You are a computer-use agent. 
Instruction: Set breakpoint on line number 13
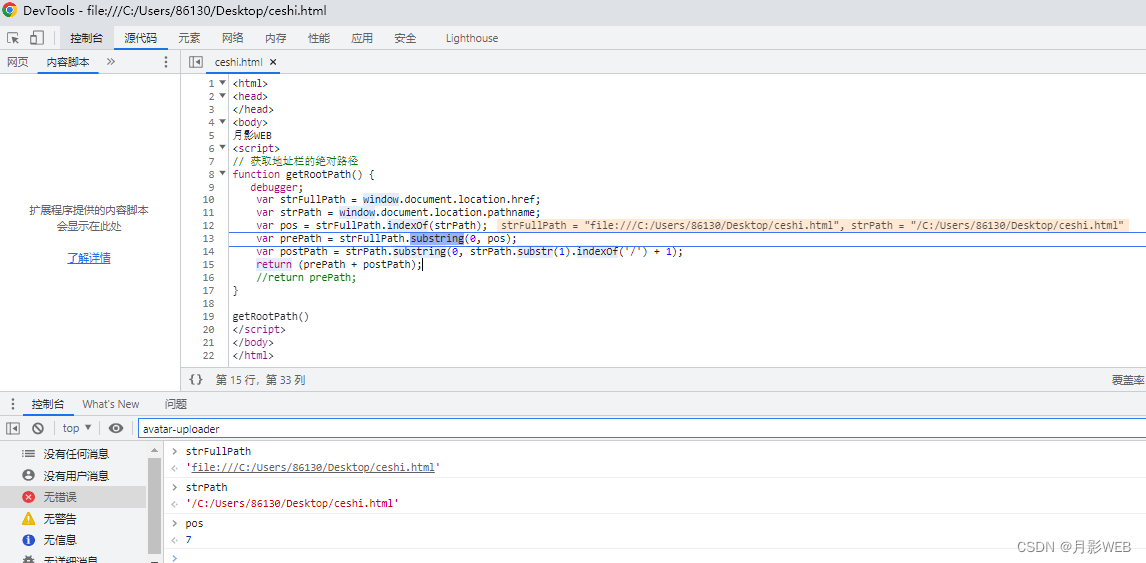(x=208, y=238)
